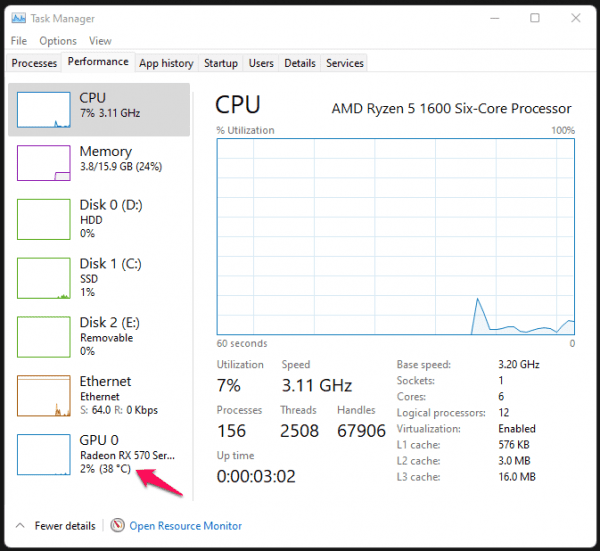Click the Disk 0 (D:) label
The height and width of the screenshot is (551, 600).
click(x=111, y=205)
